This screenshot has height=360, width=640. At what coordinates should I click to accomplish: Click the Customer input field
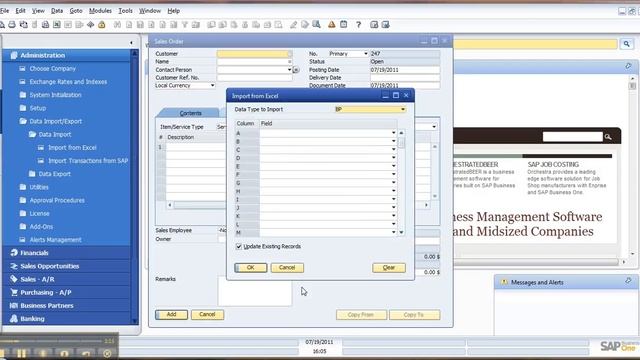(254, 54)
